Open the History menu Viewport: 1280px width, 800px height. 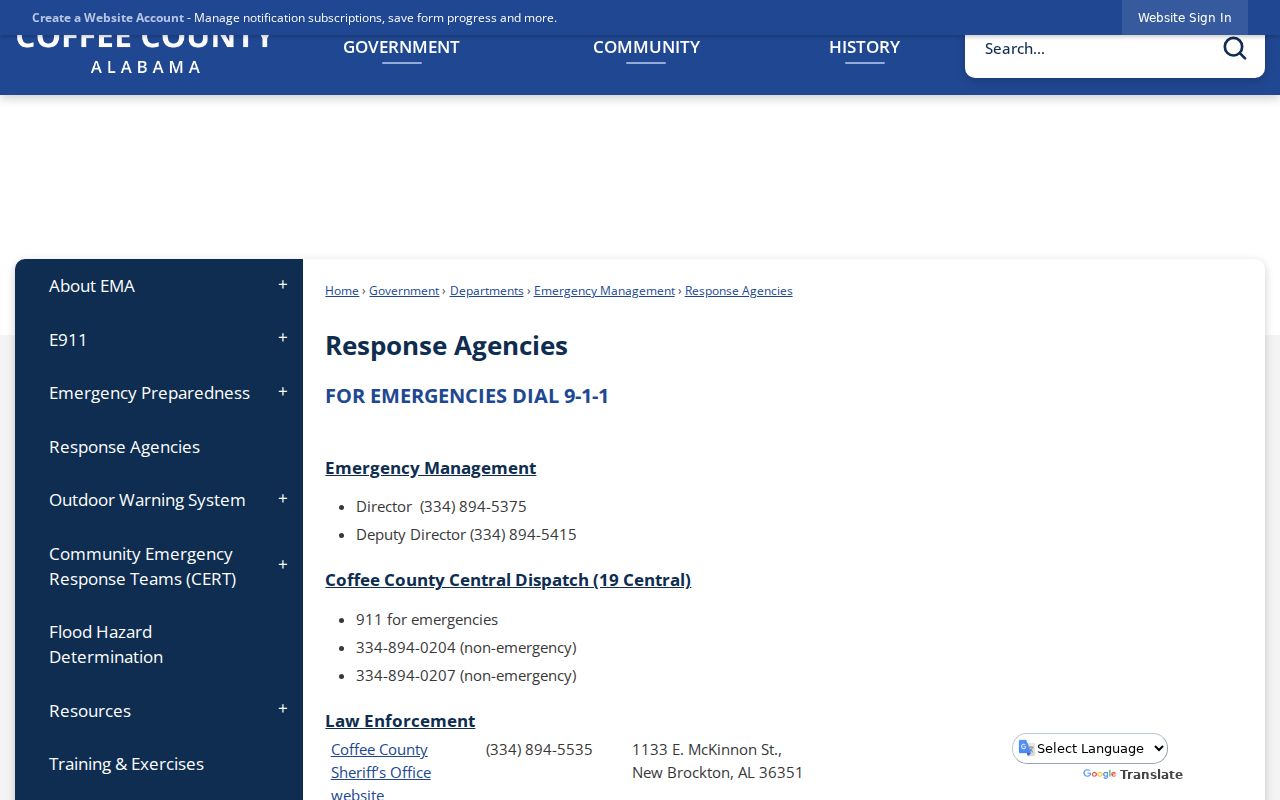(x=864, y=47)
